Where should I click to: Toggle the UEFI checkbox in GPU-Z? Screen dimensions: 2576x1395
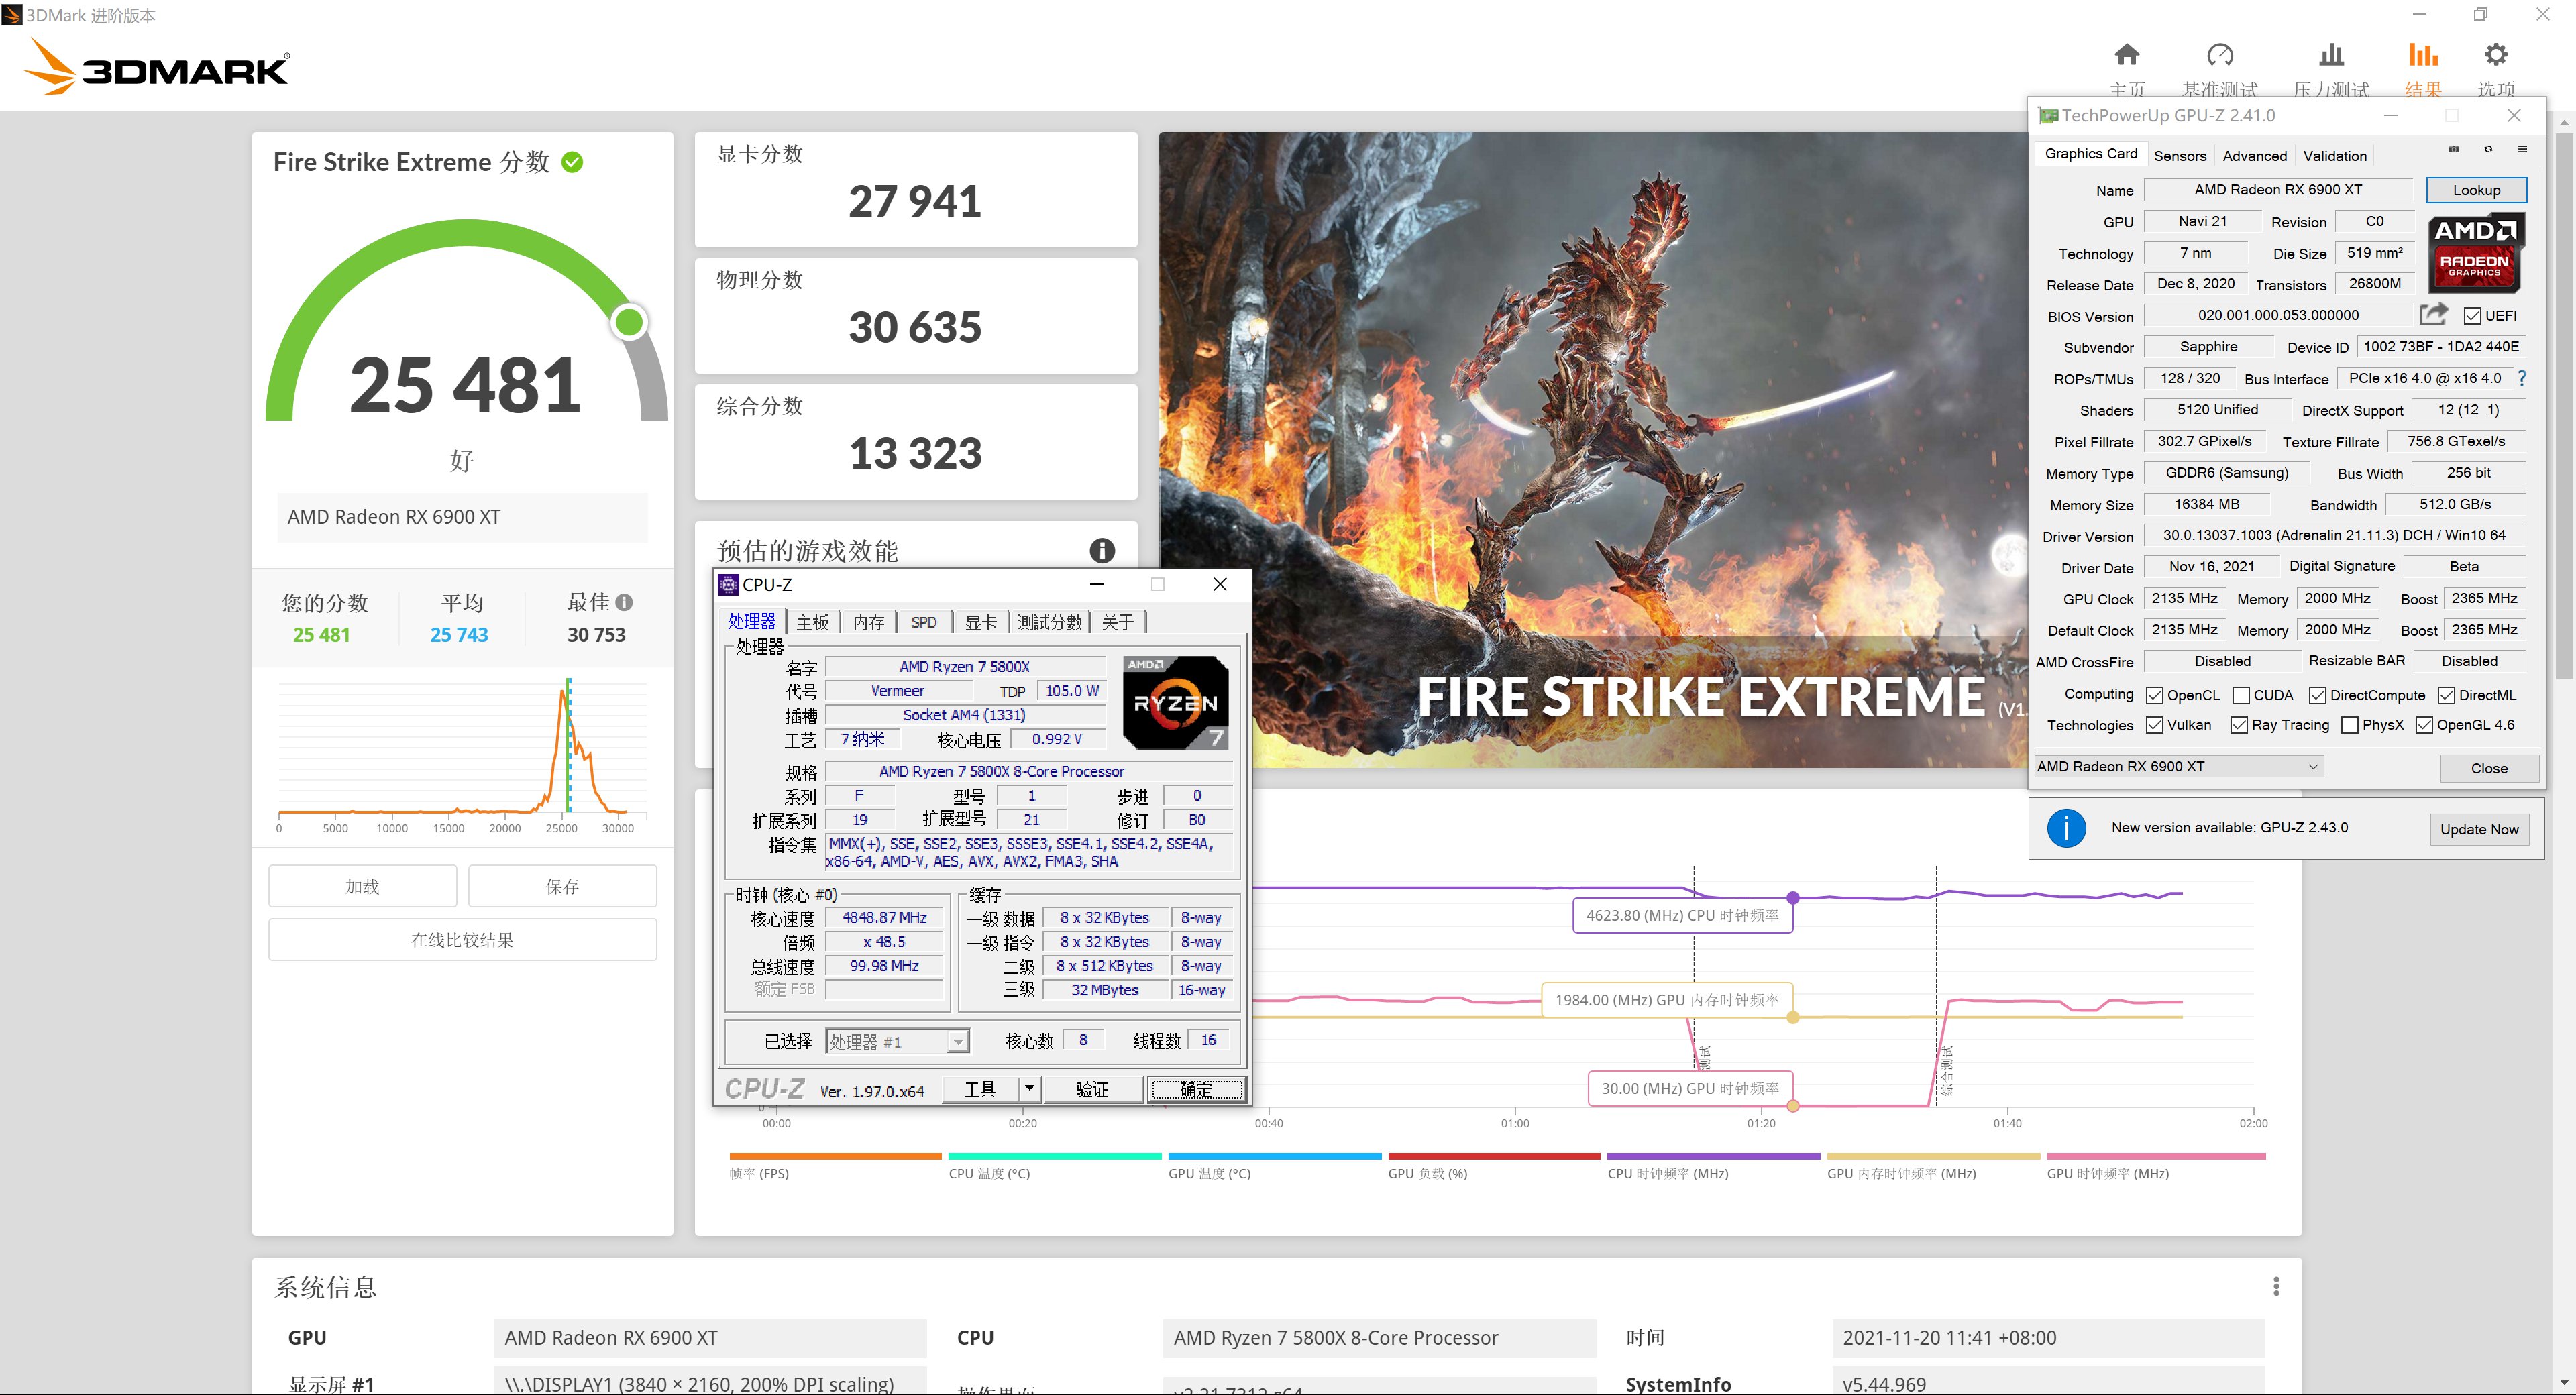2473,316
